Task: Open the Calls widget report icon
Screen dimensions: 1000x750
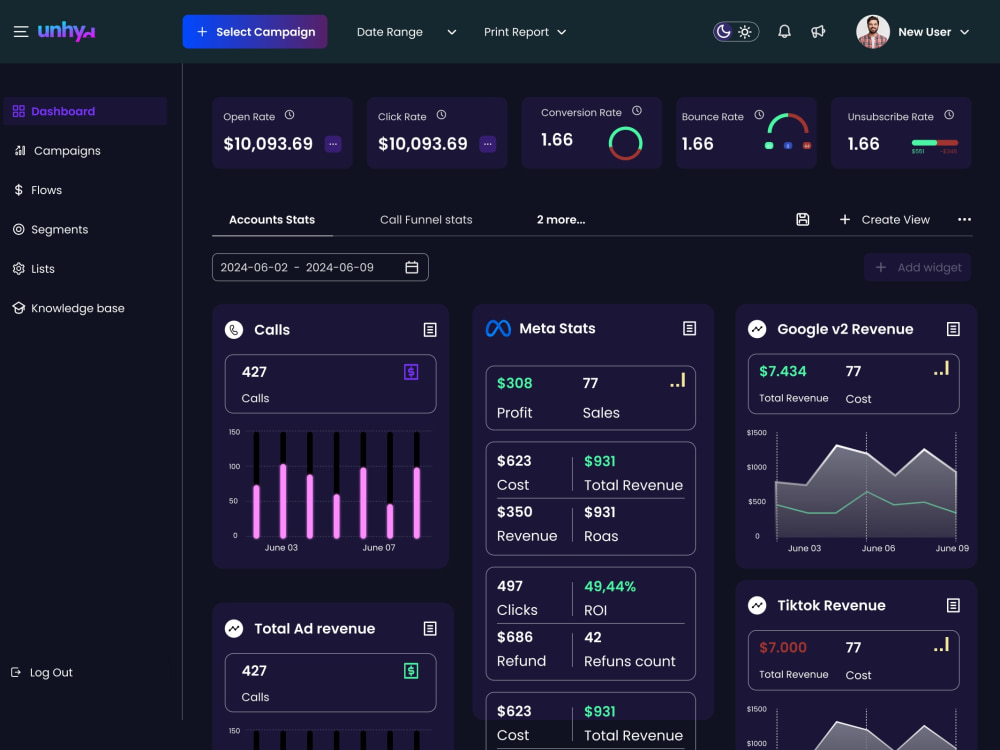Action: tap(430, 330)
